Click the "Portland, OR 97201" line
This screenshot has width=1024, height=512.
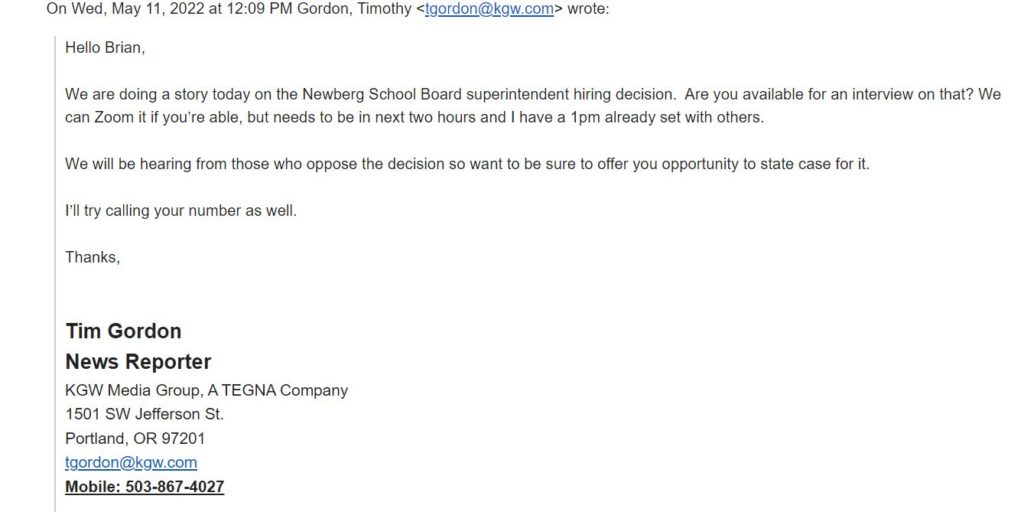pyautogui.click(x=135, y=438)
